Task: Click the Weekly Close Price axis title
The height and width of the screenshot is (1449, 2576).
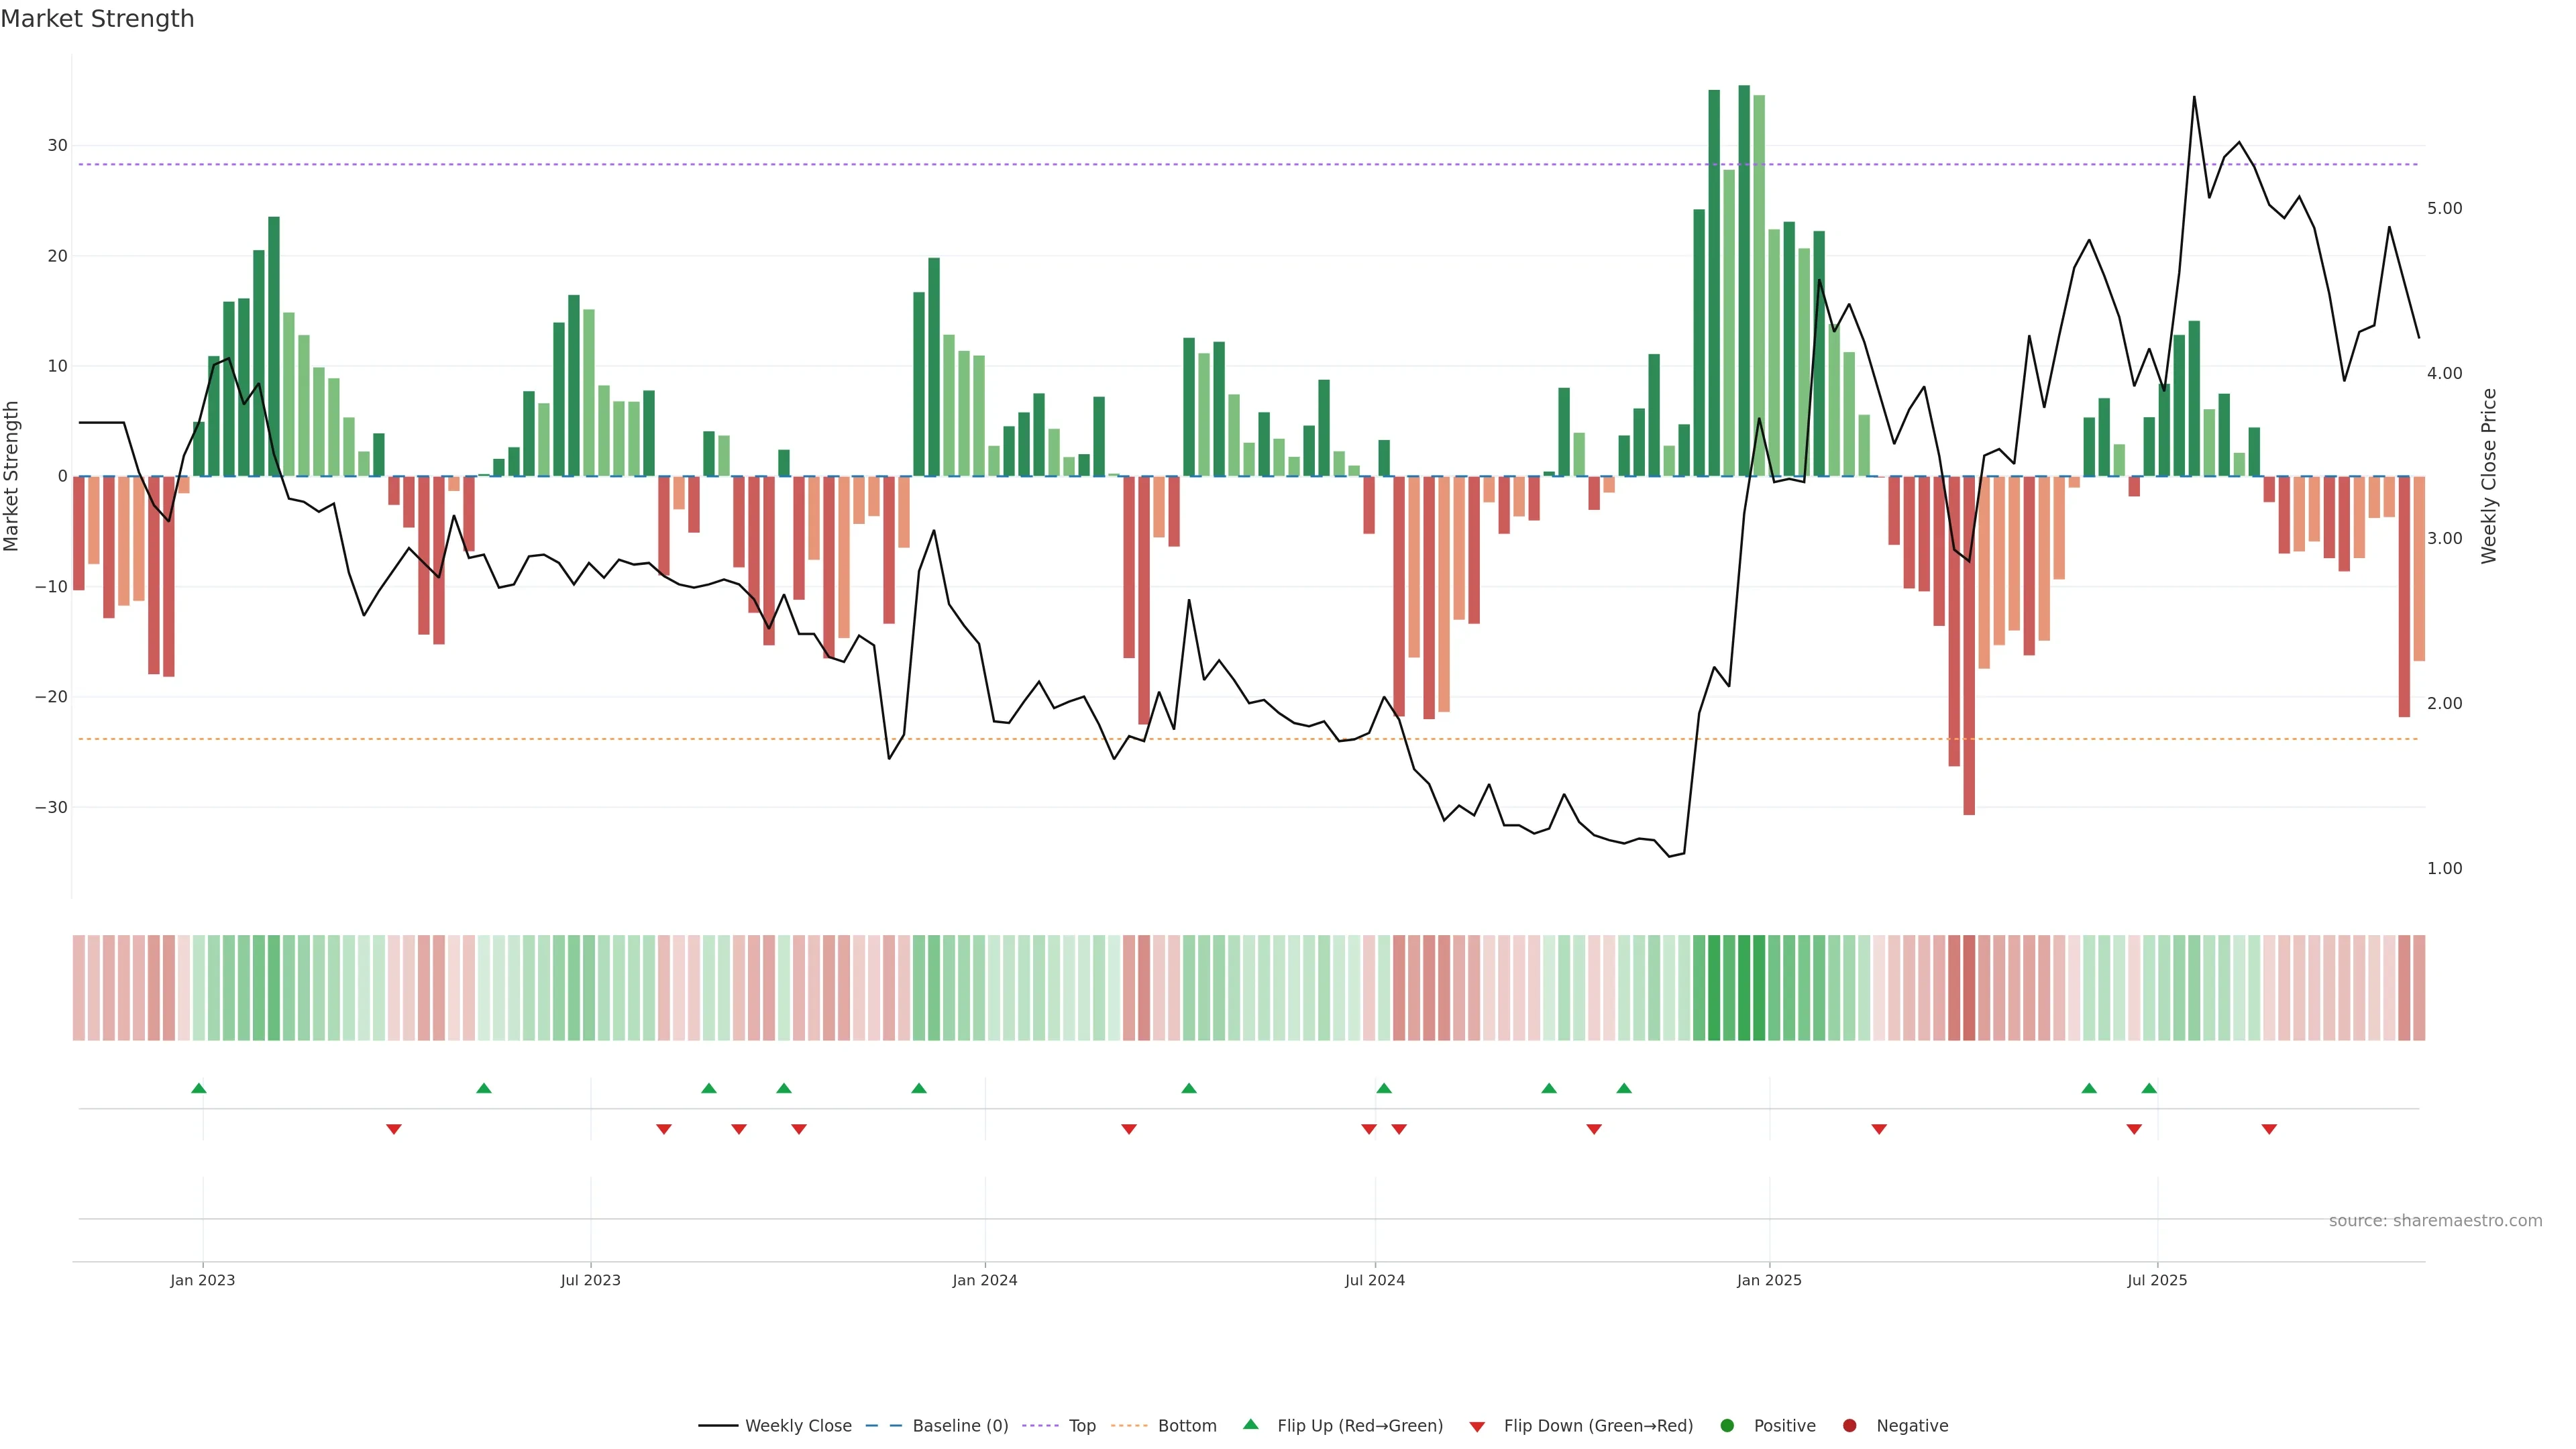Action: (x=2489, y=476)
